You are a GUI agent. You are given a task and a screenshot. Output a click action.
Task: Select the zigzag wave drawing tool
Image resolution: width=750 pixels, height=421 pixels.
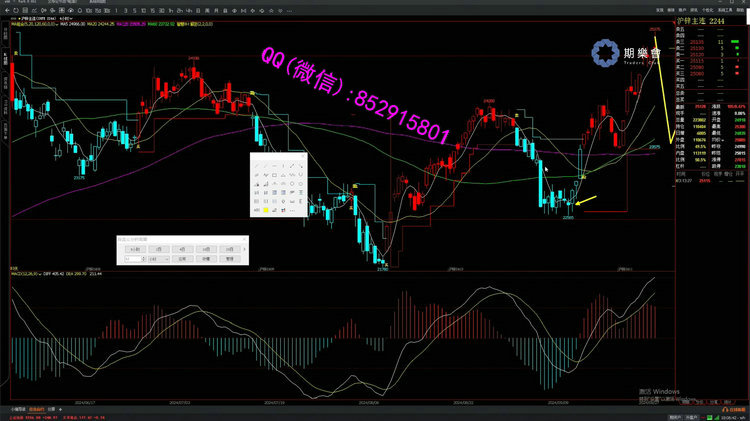(x=265, y=175)
